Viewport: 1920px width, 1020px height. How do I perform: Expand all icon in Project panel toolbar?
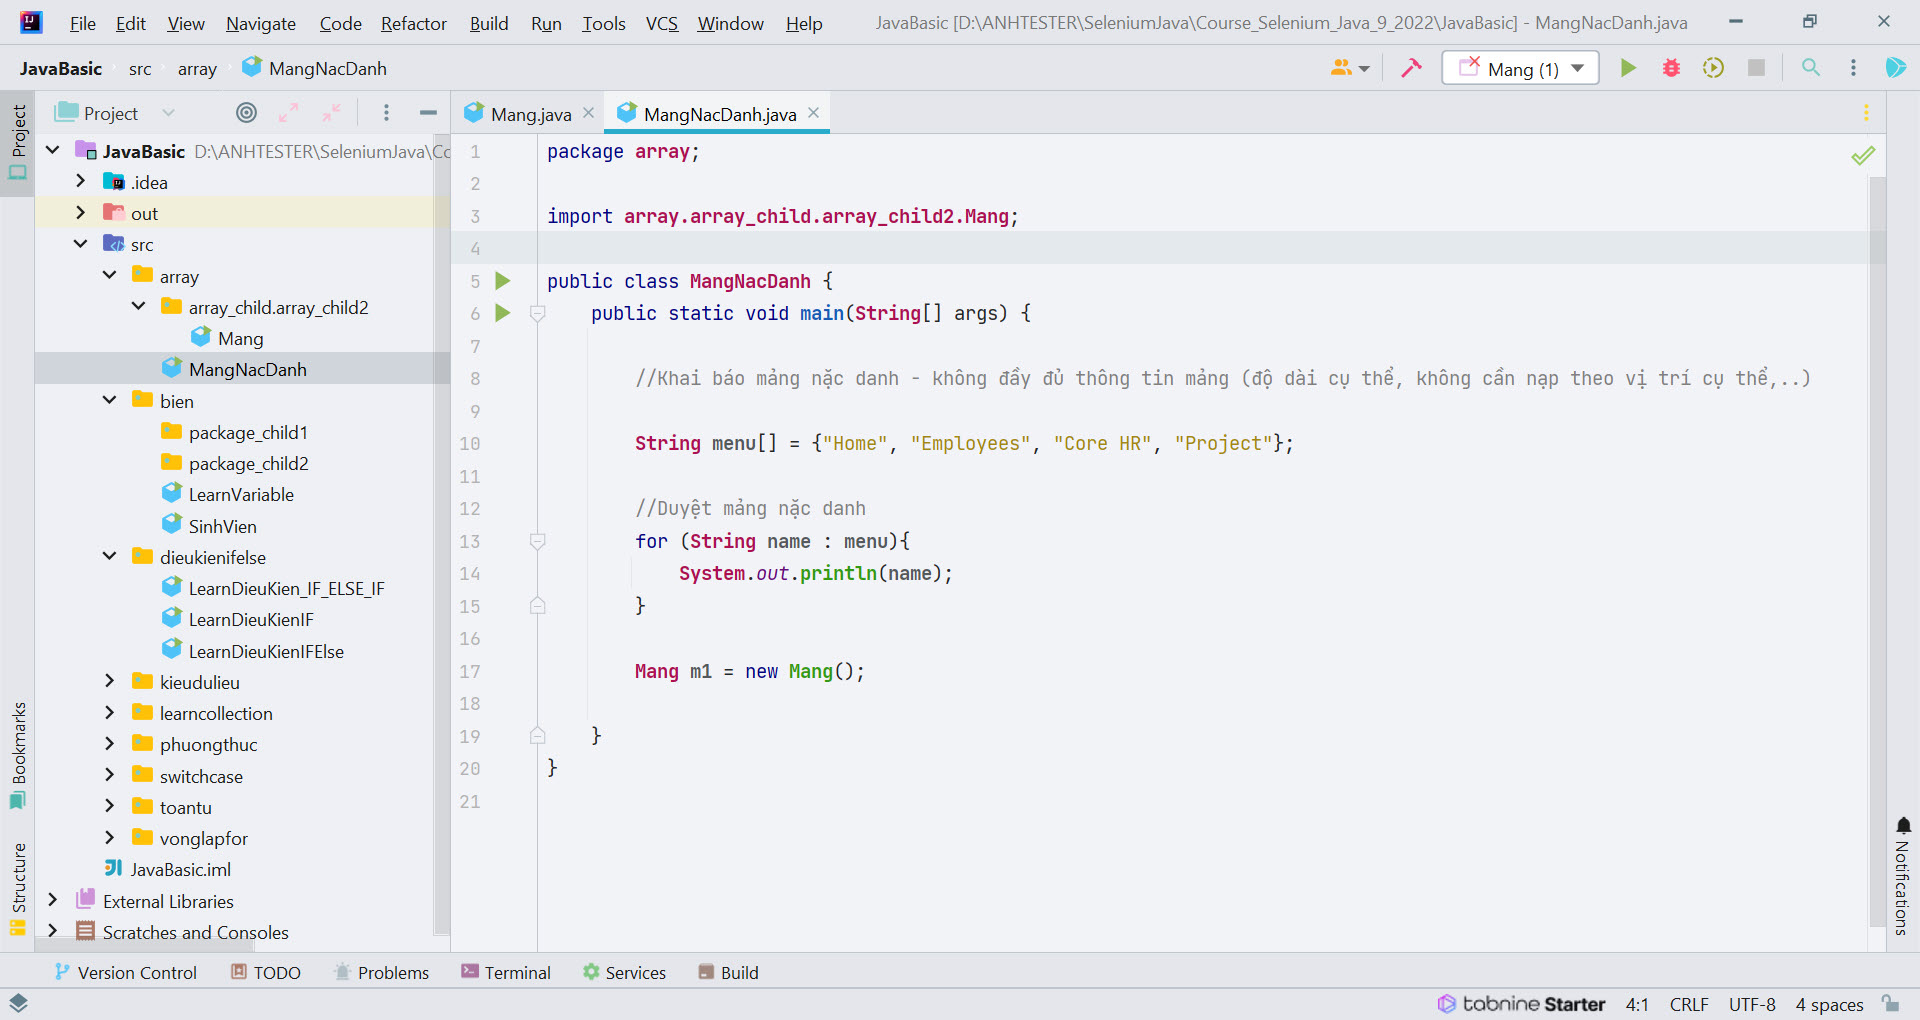289,113
